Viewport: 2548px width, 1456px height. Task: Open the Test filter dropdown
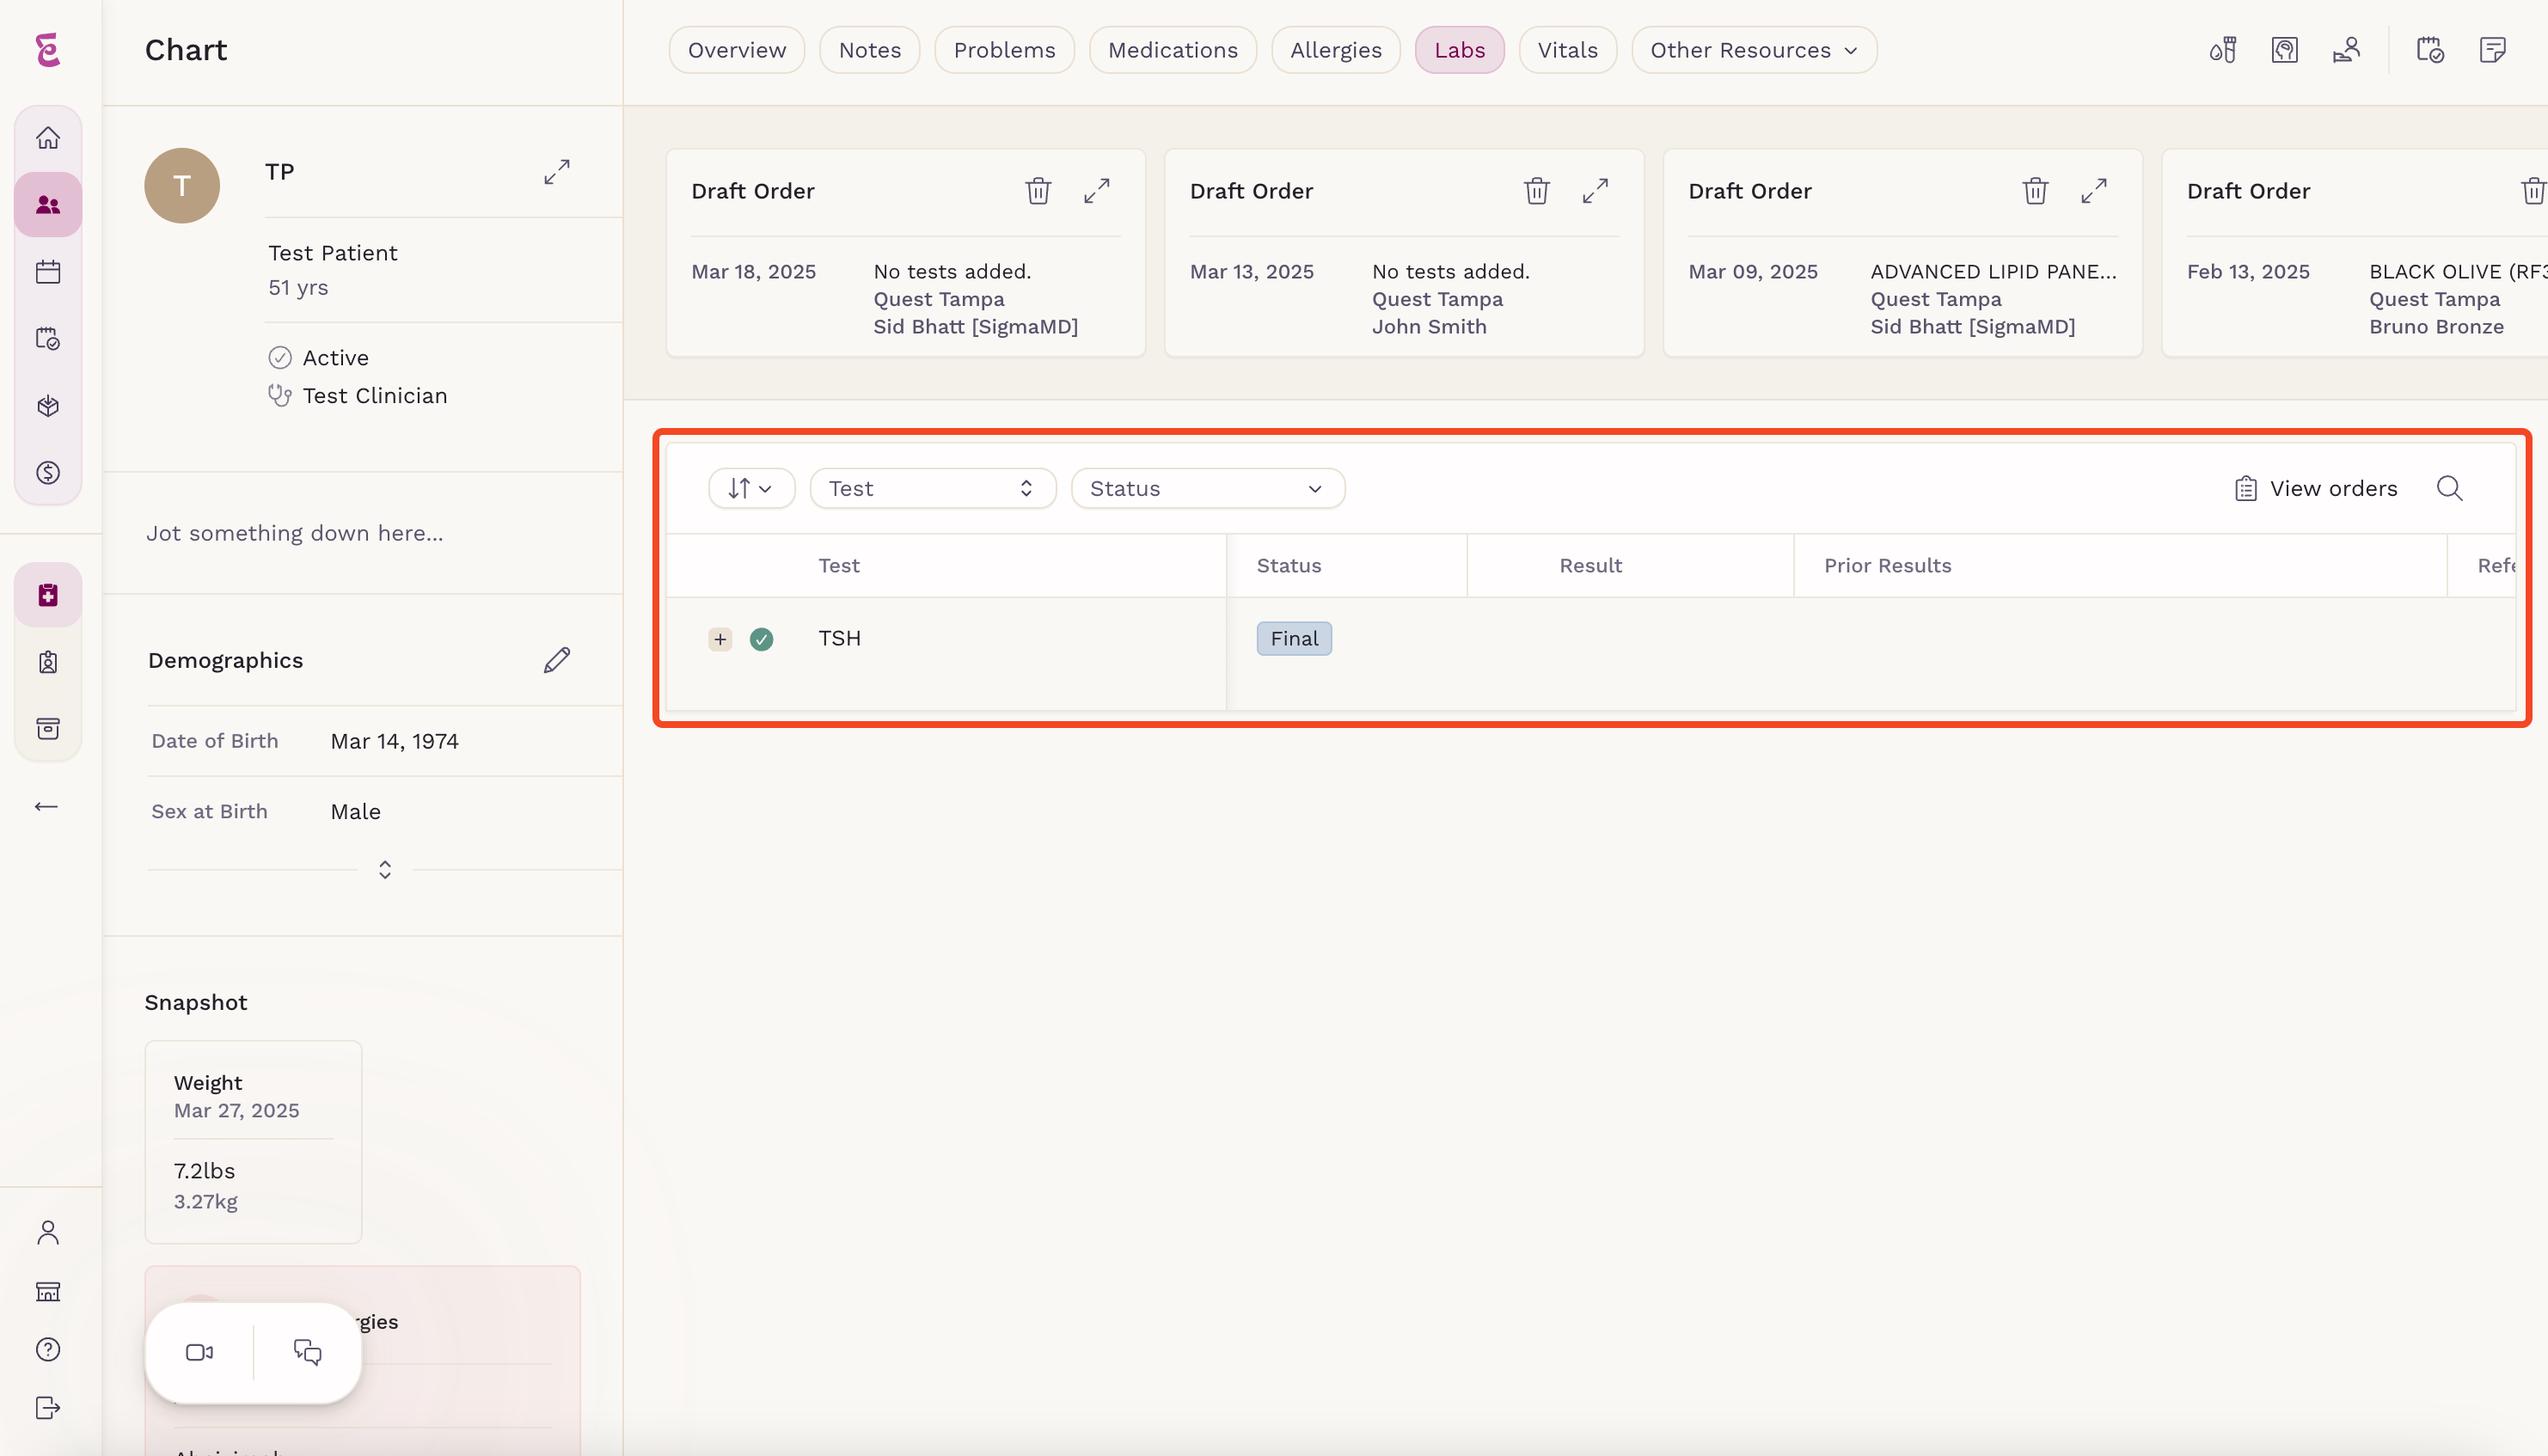click(932, 488)
